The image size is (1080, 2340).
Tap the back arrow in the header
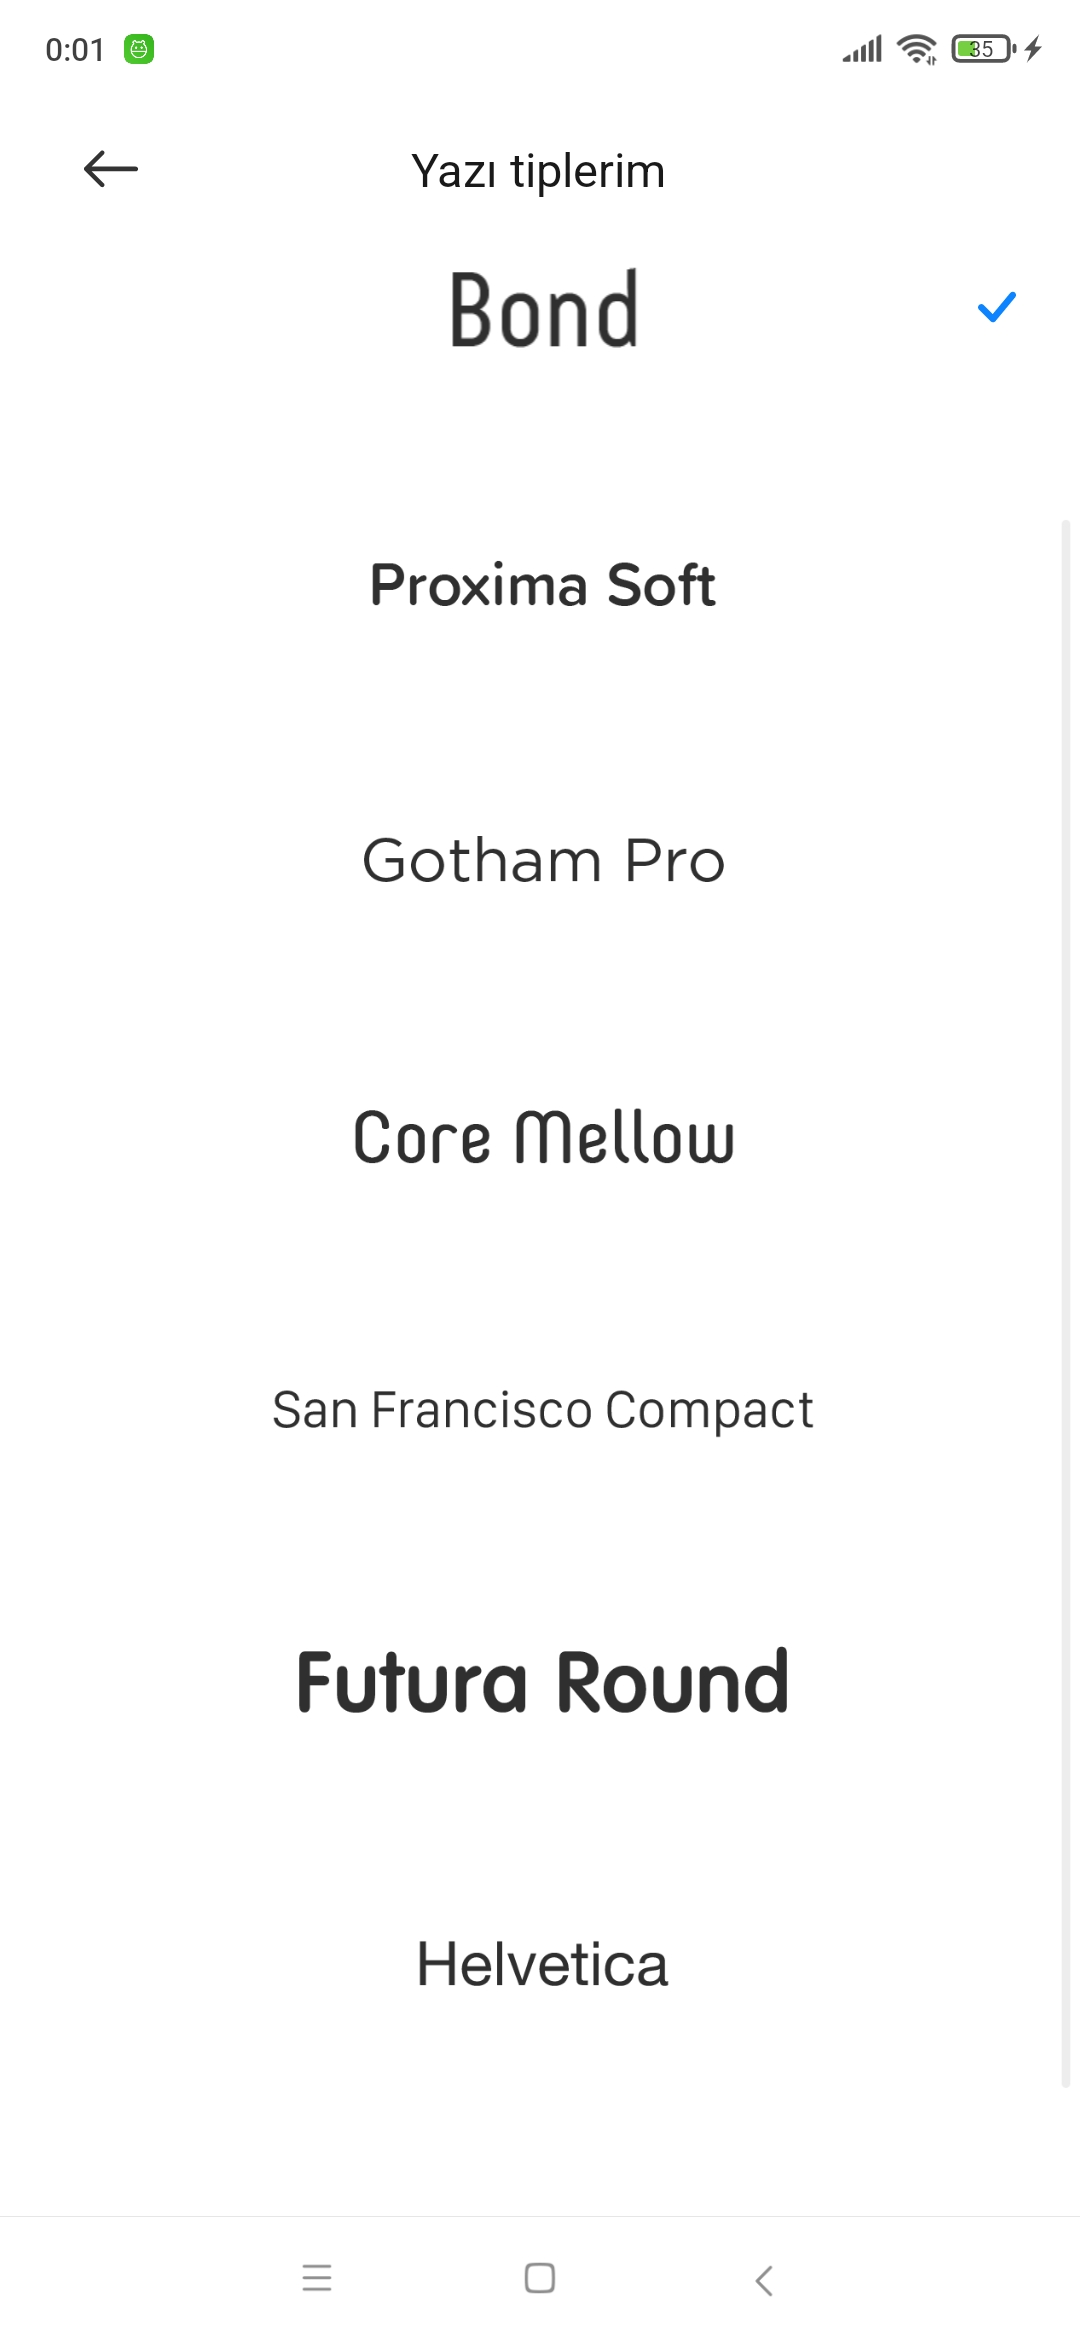(x=110, y=169)
